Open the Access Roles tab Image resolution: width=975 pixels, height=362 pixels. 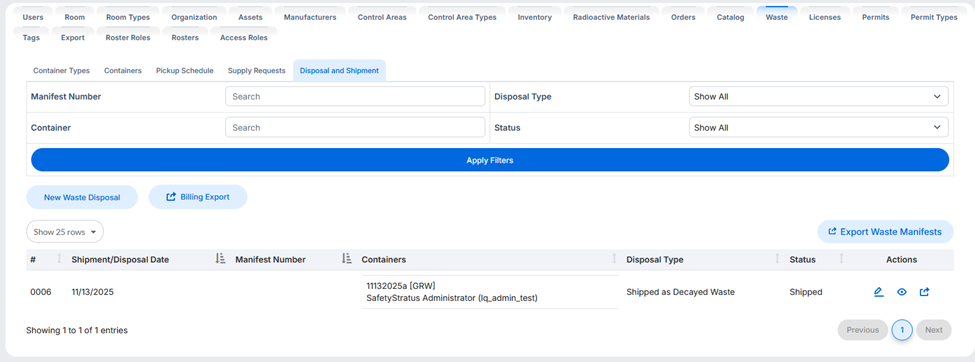click(244, 37)
